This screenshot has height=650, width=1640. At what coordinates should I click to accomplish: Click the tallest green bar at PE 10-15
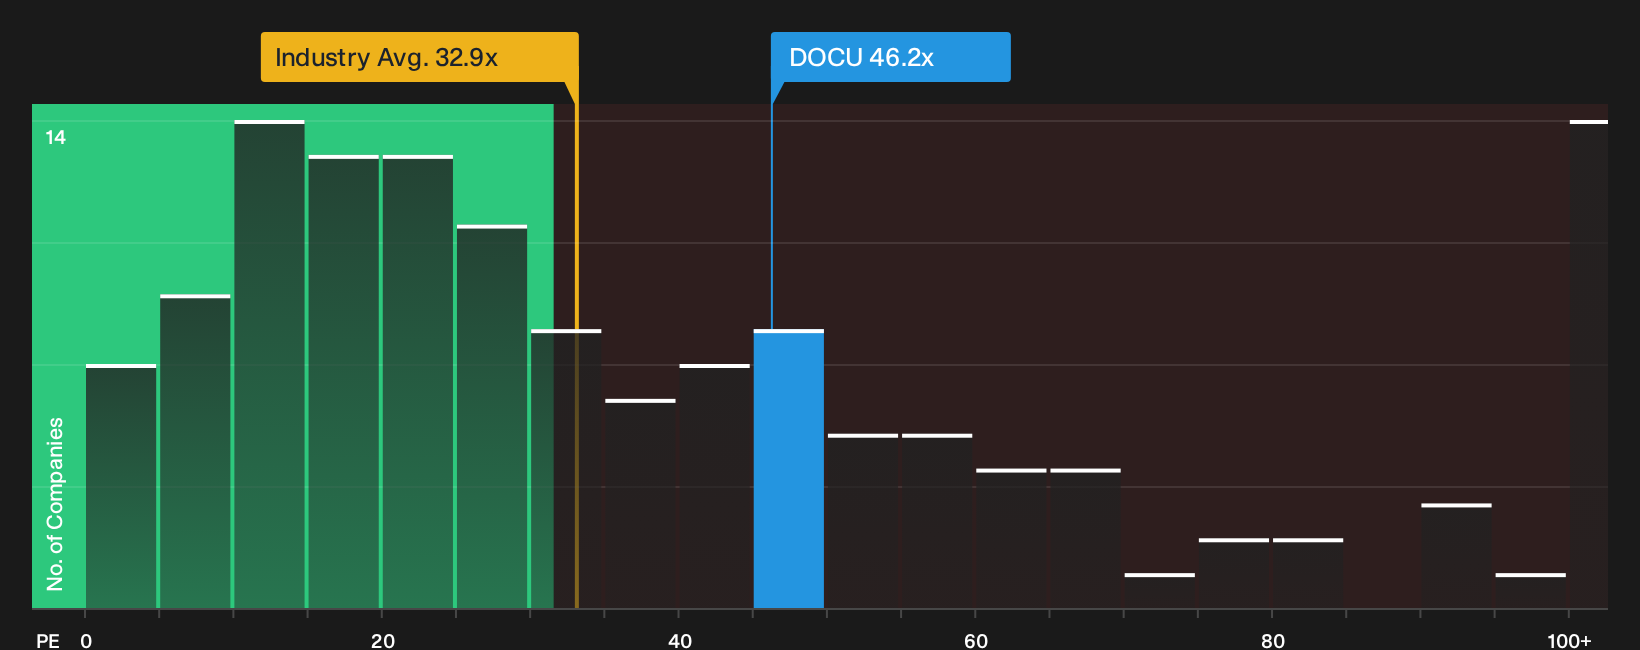[270, 364]
